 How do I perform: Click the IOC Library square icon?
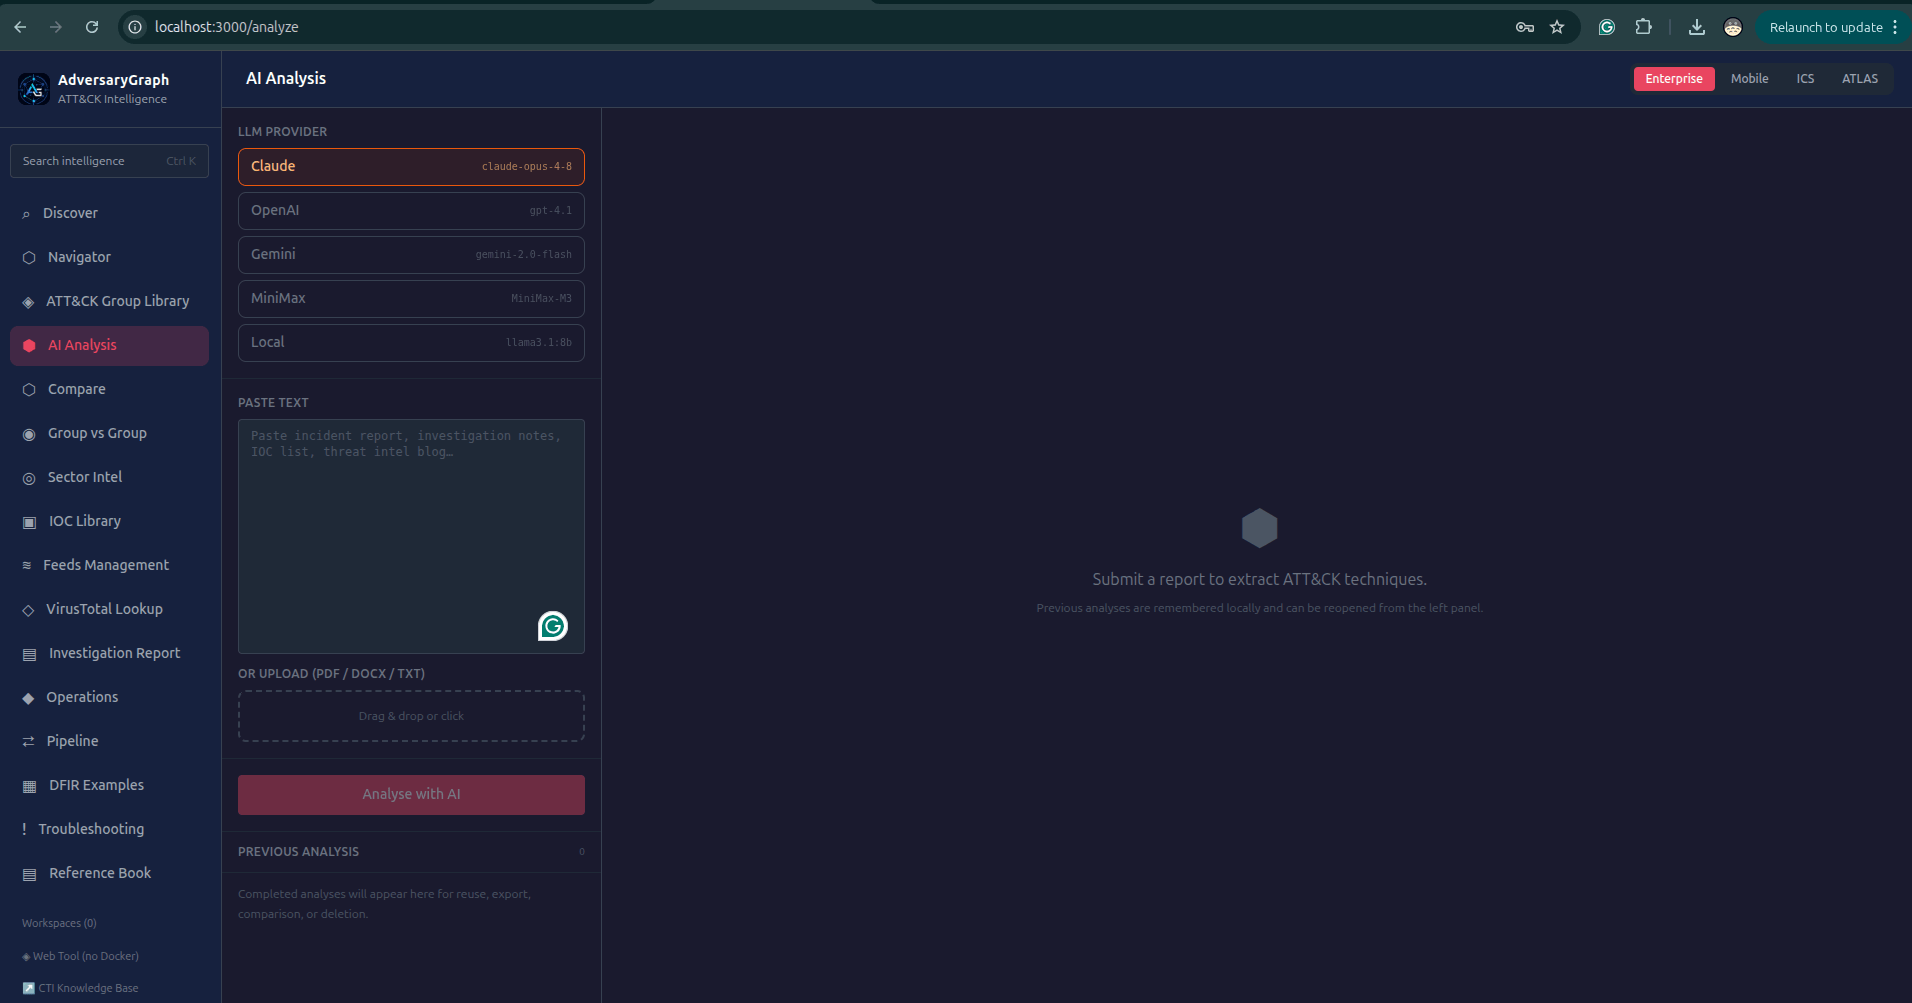(x=29, y=522)
